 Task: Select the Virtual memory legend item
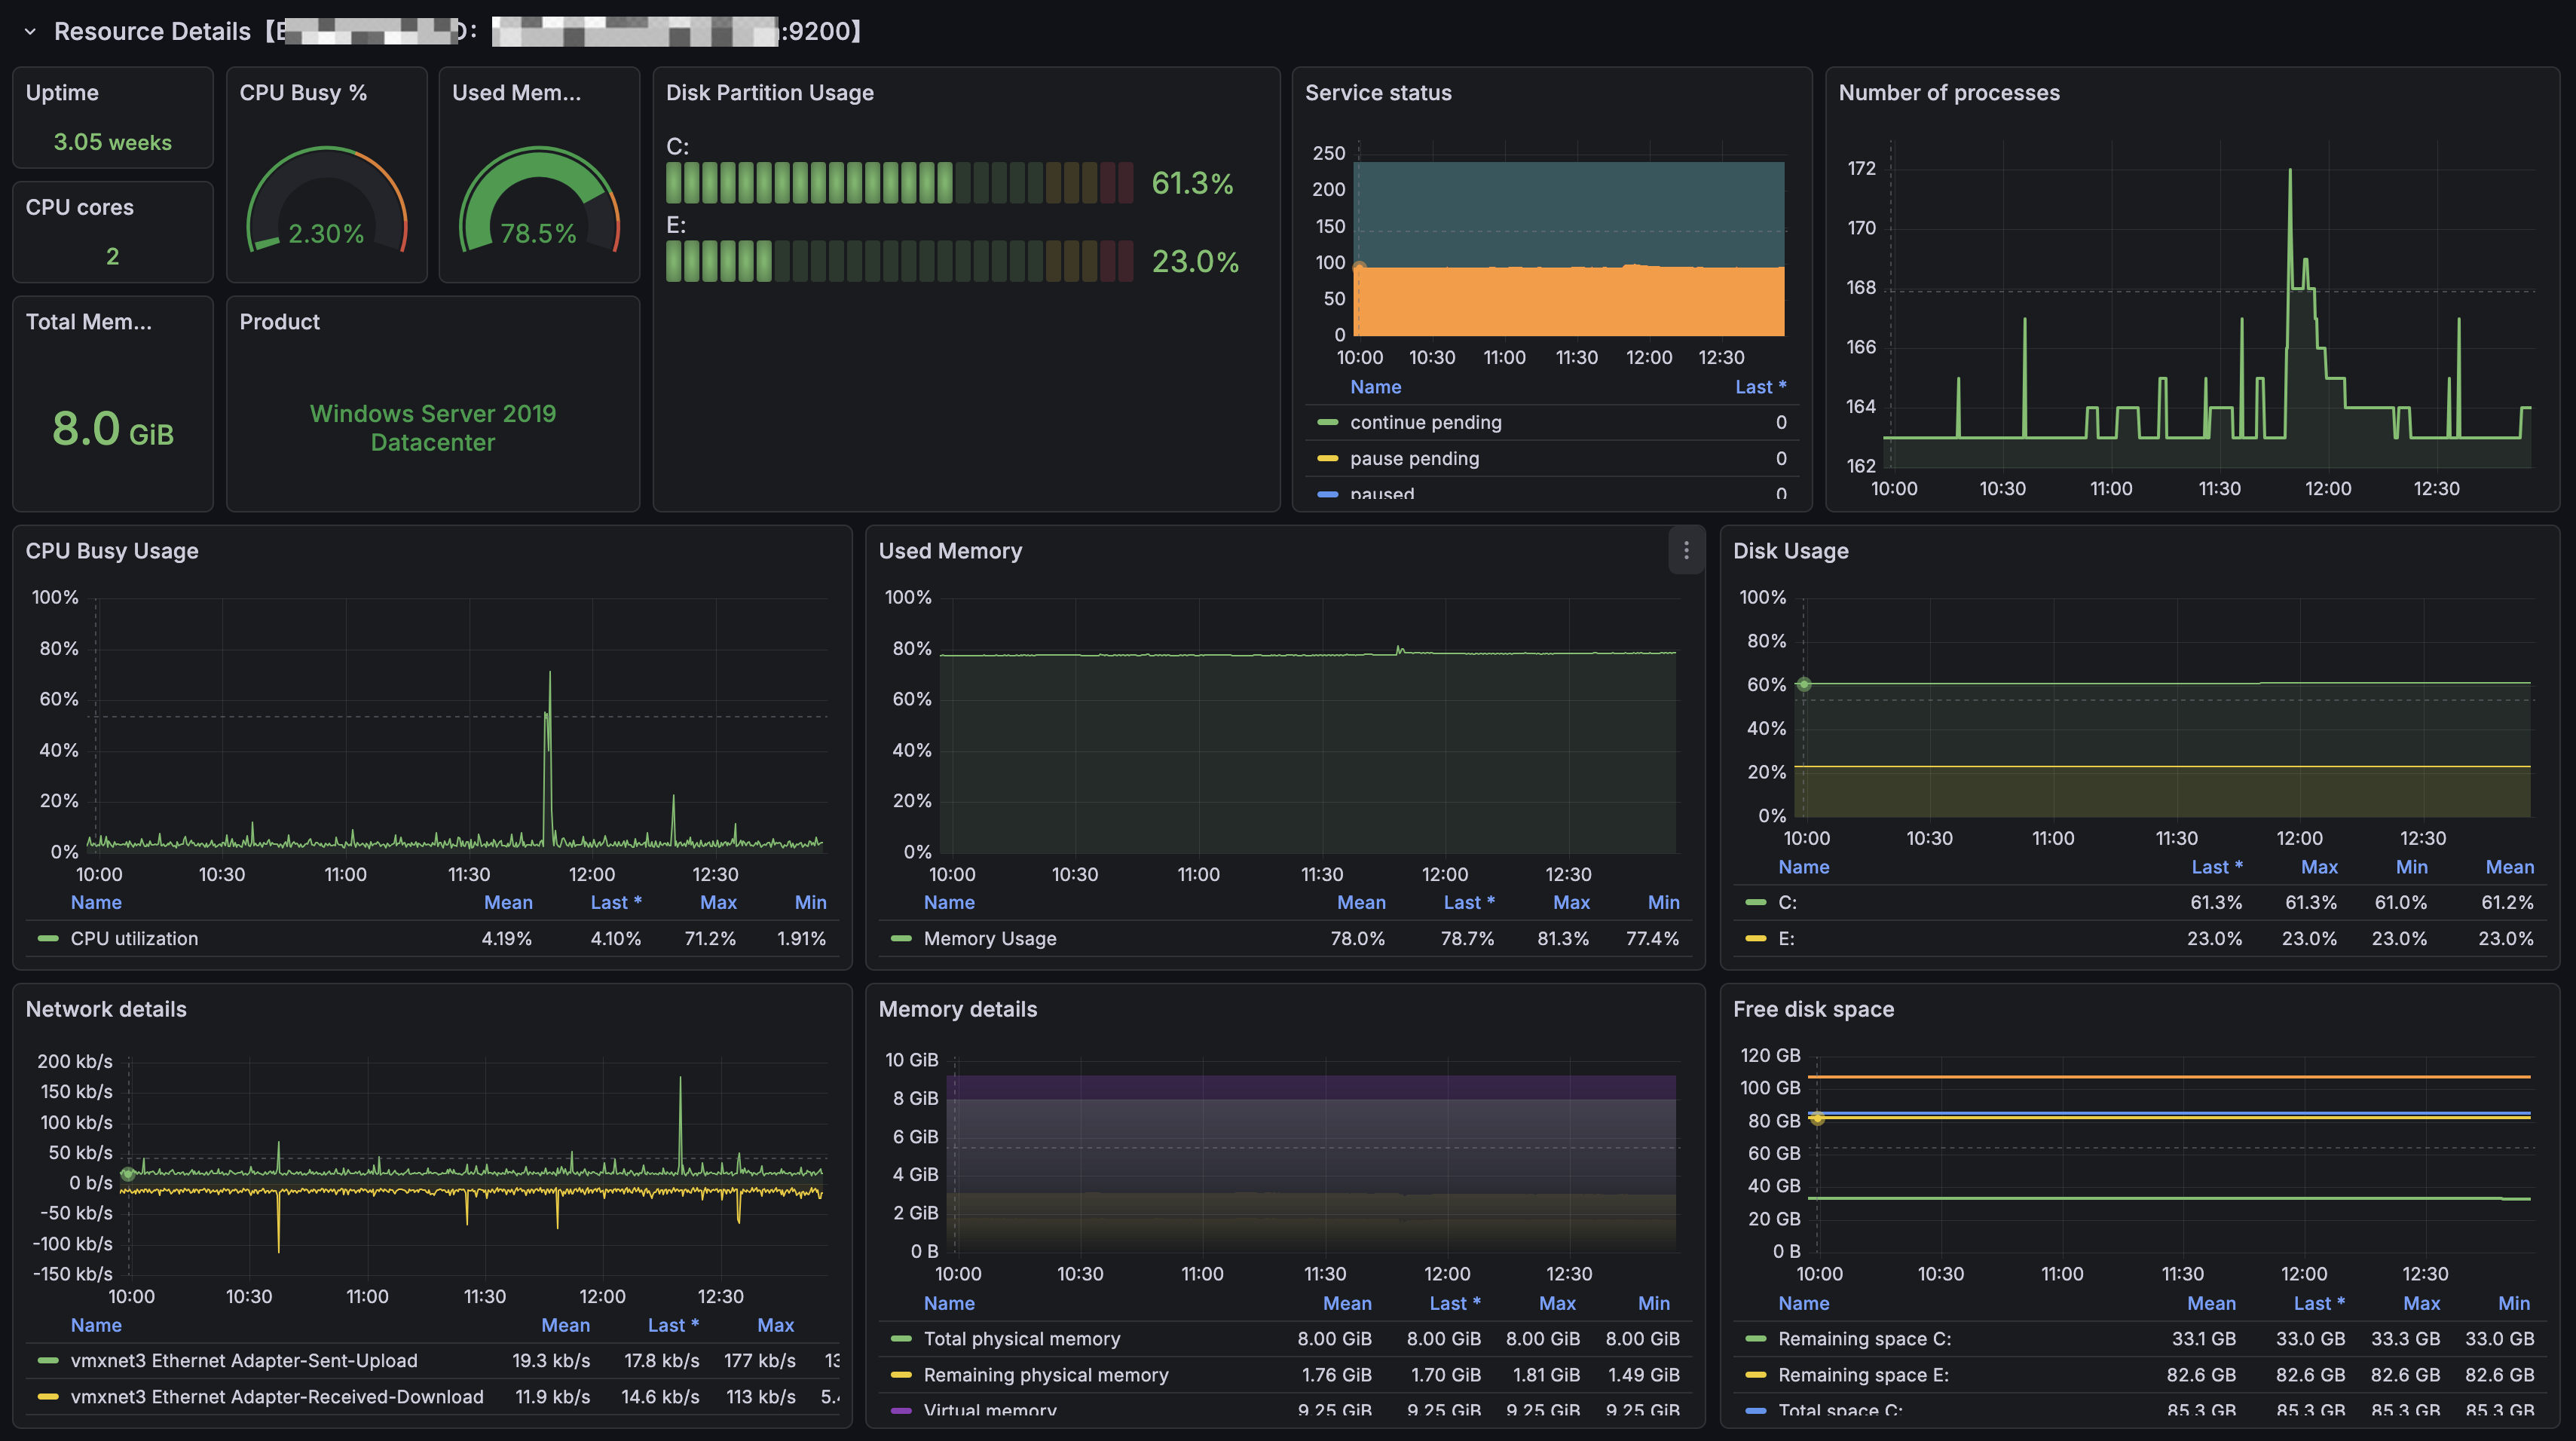click(989, 1410)
